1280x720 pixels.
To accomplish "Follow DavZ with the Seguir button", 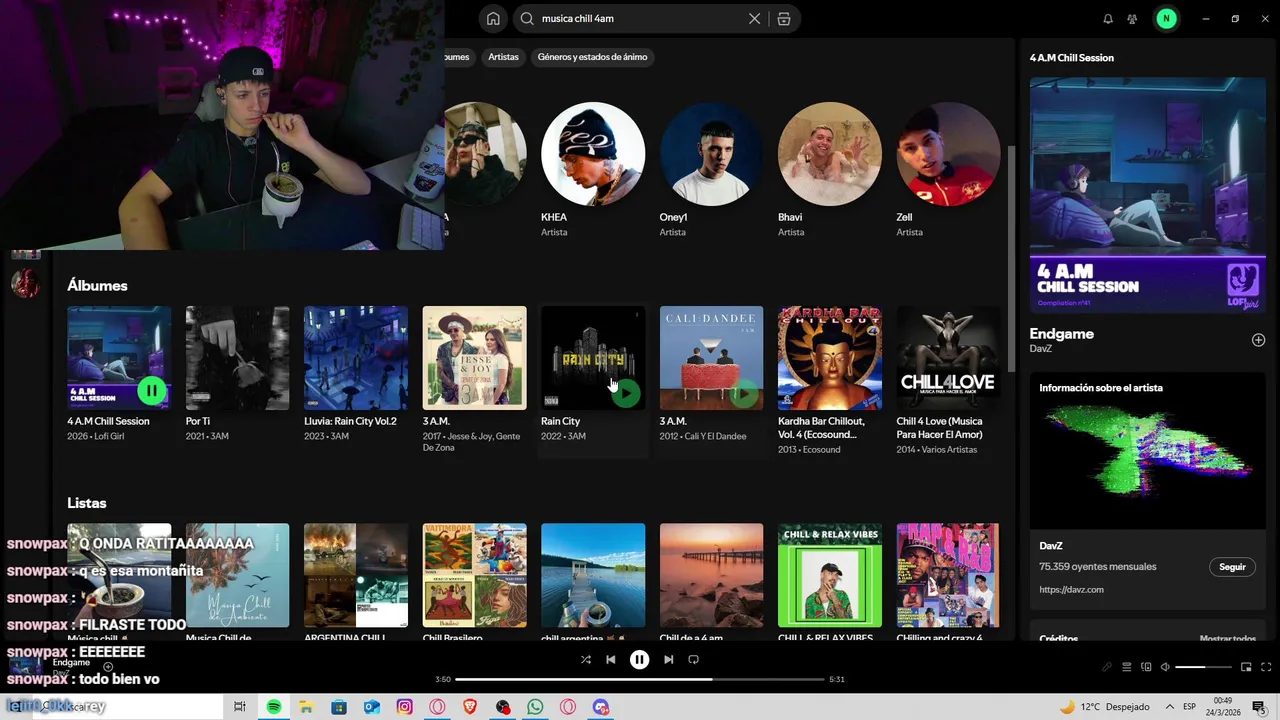I will [x=1232, y=567].
